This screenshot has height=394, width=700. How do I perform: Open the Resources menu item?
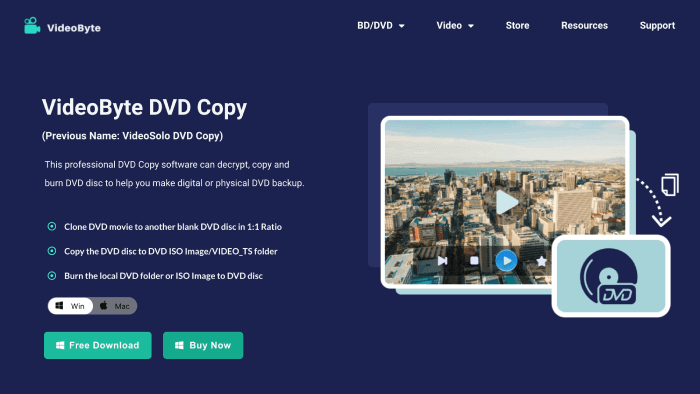pyautogui.click(x=584, y=25)
